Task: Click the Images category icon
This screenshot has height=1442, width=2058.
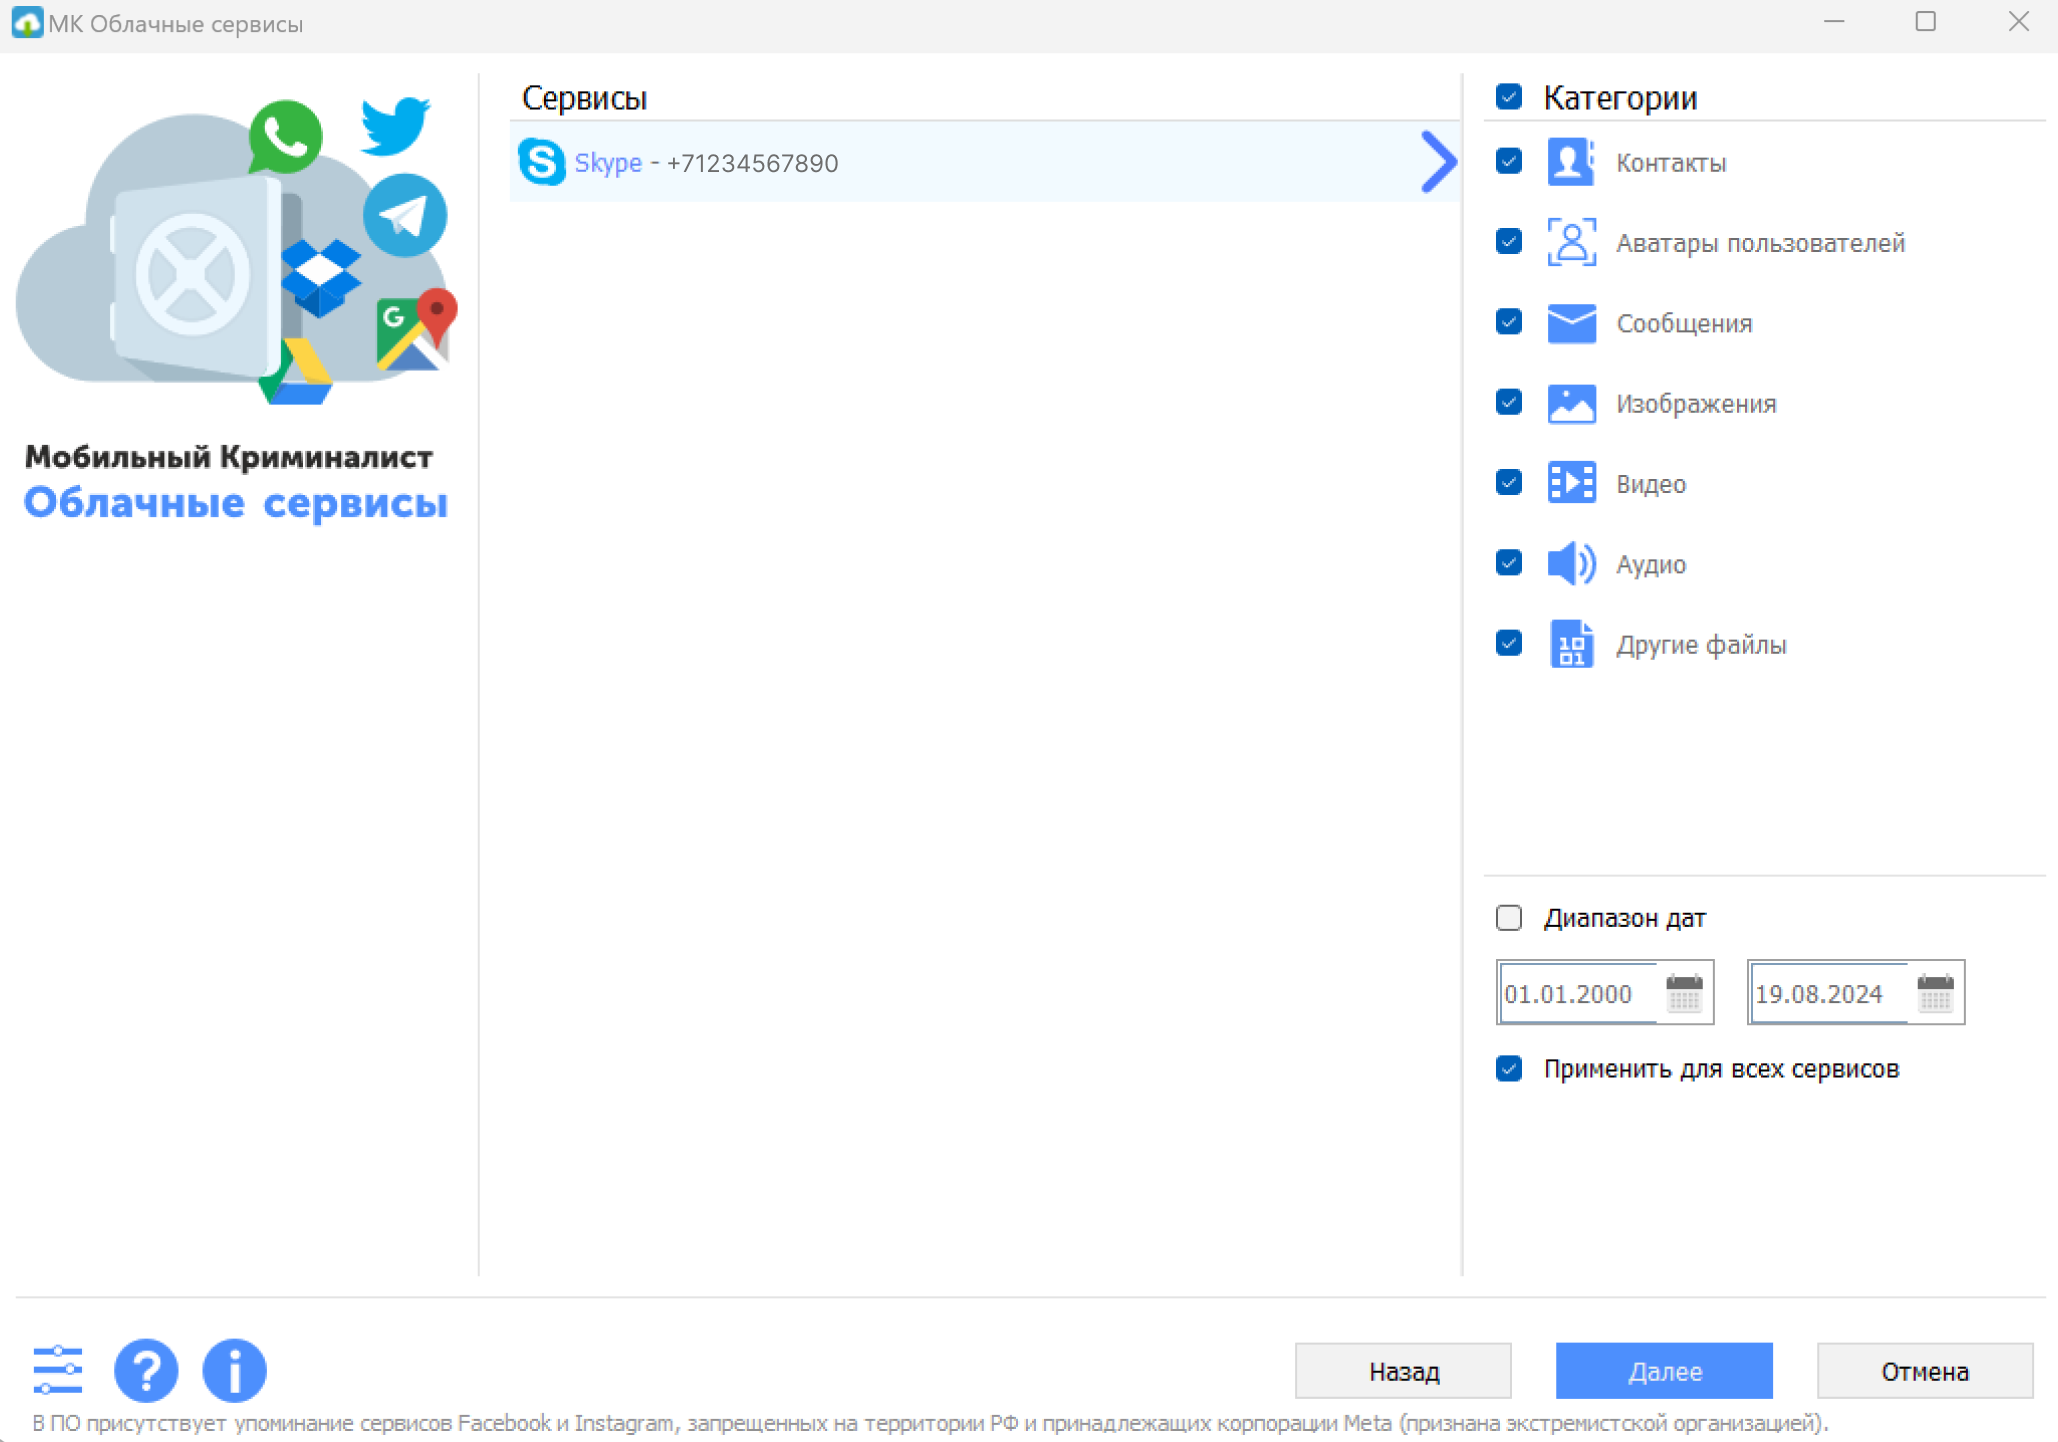Action: click(1571, 403)
